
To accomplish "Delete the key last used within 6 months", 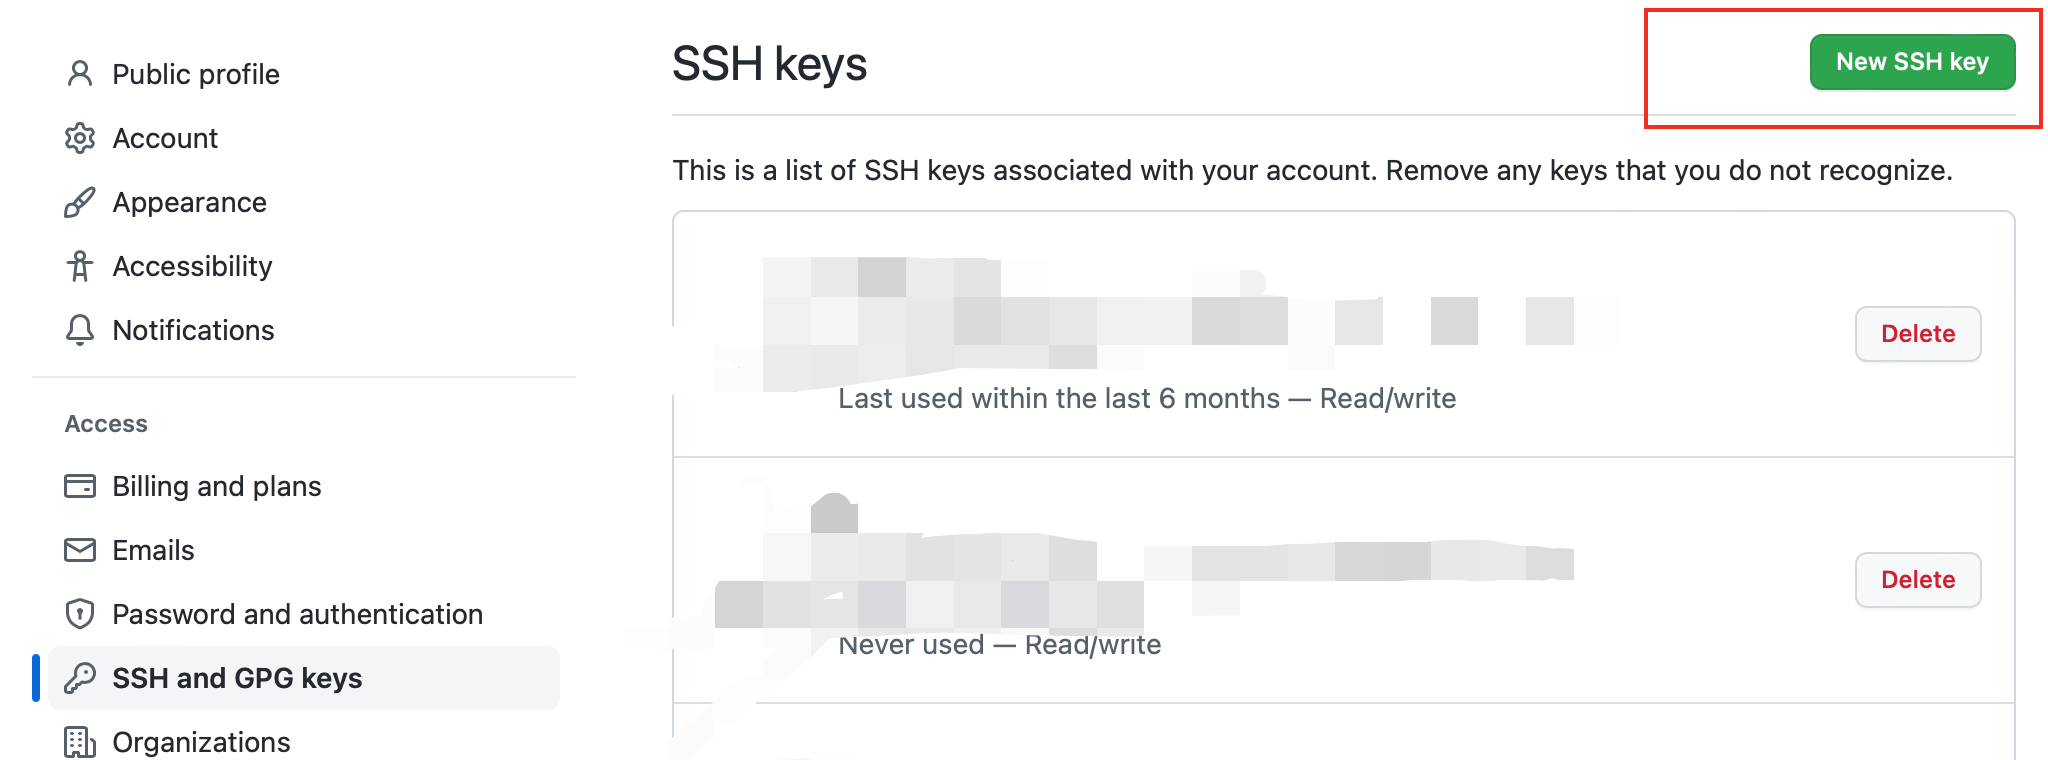I will point(1918,334).
